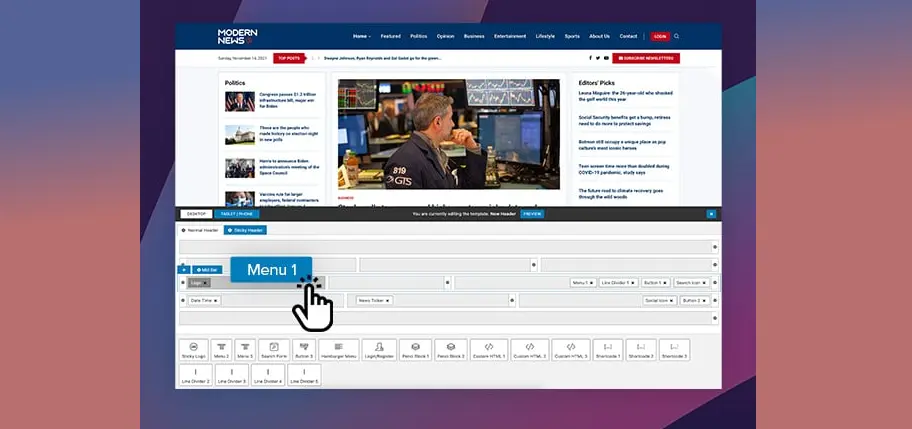This screenshot has width=912, height=429.
Task: Select the Search Form element block
Action: pyautogui.click(x=275, y=349)
